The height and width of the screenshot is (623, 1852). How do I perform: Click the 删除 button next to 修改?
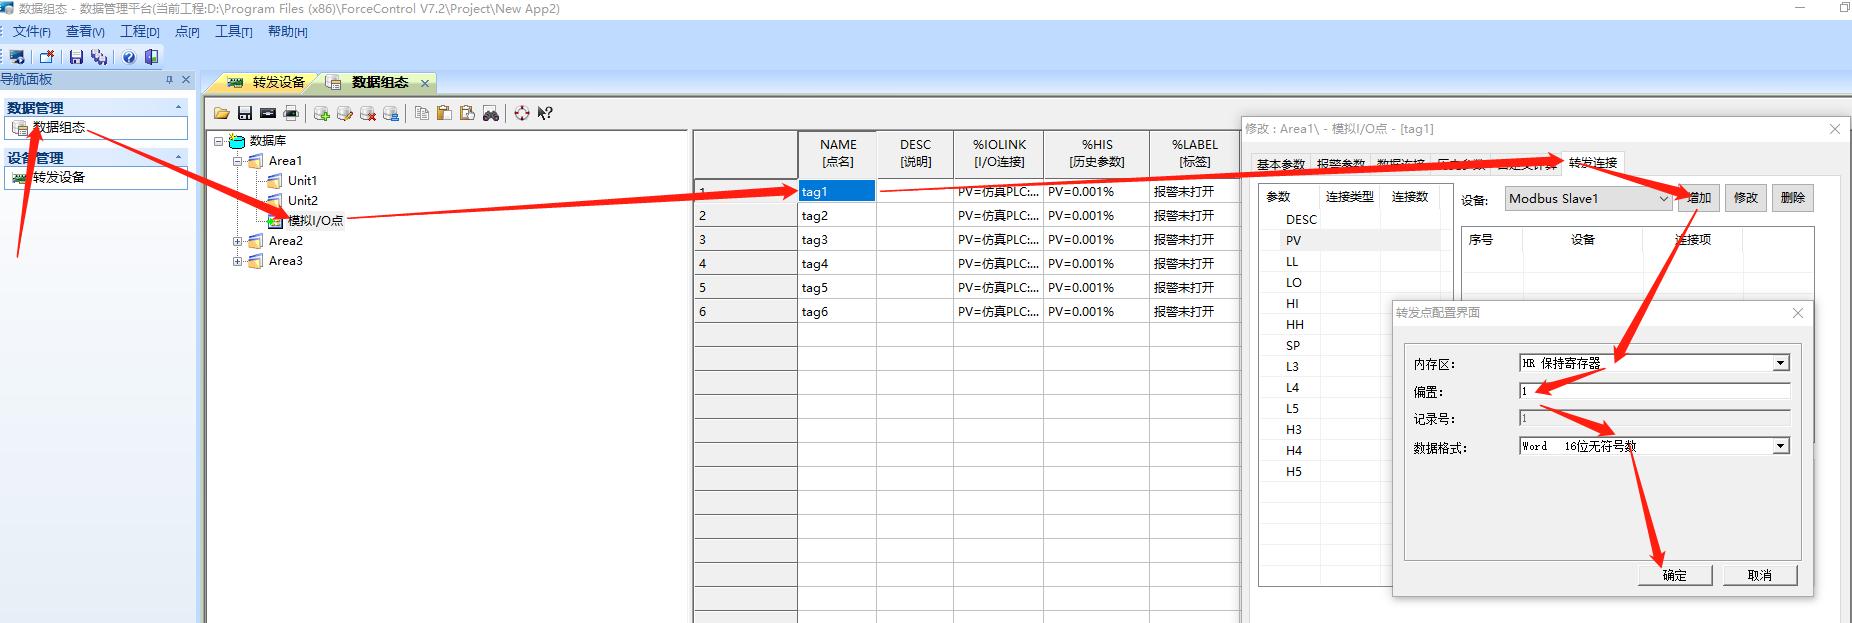click(1792, 198)
